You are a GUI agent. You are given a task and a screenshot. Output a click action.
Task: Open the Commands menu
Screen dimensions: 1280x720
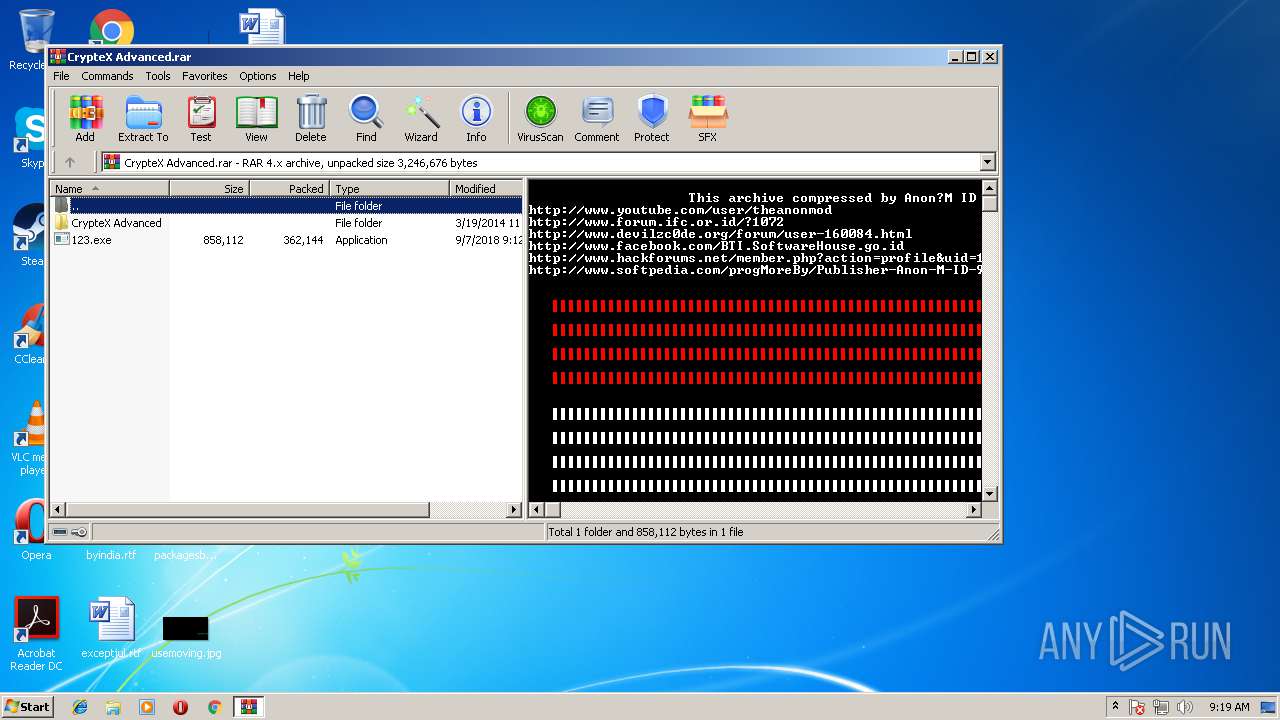coord(107,76)
